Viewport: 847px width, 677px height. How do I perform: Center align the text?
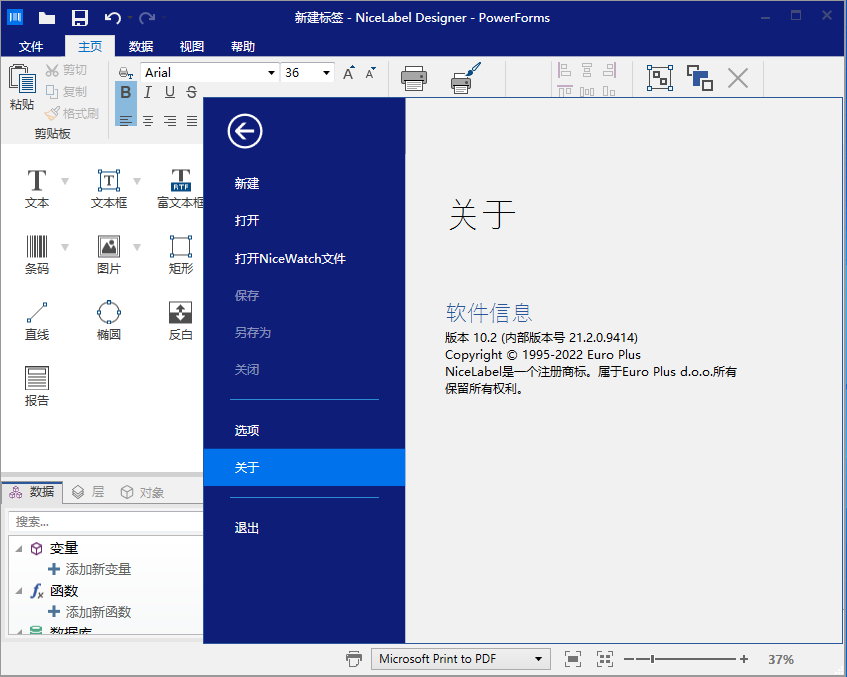(x=148, y=120)
